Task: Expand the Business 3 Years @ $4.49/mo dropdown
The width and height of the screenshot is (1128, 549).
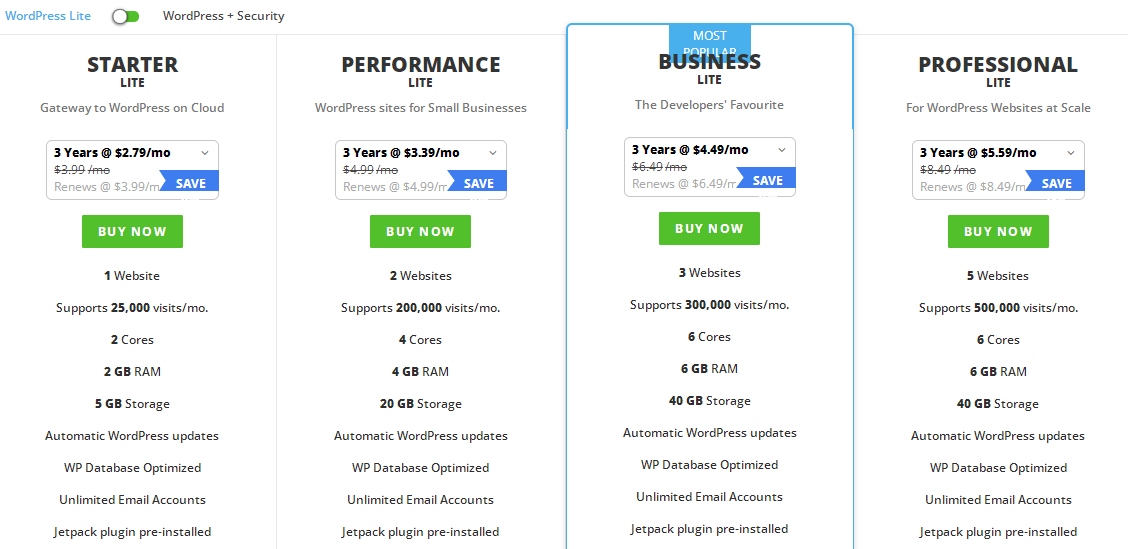Action: point(709,150)
